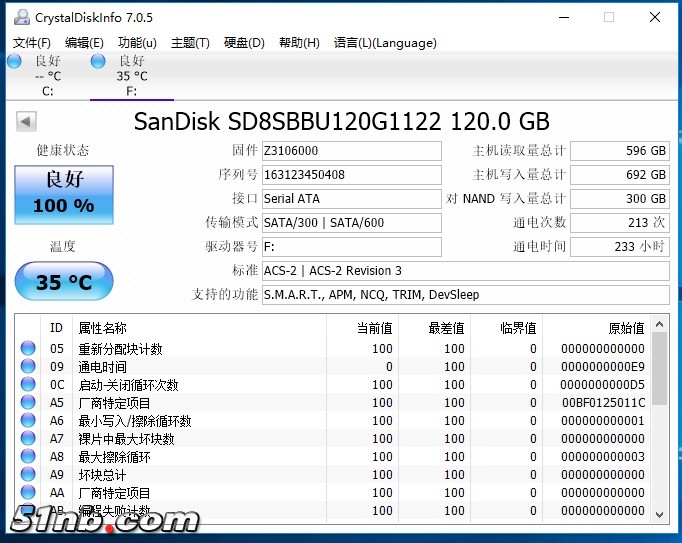
Task: Switch to the C: disk tab label
Action: click(48, 91)
